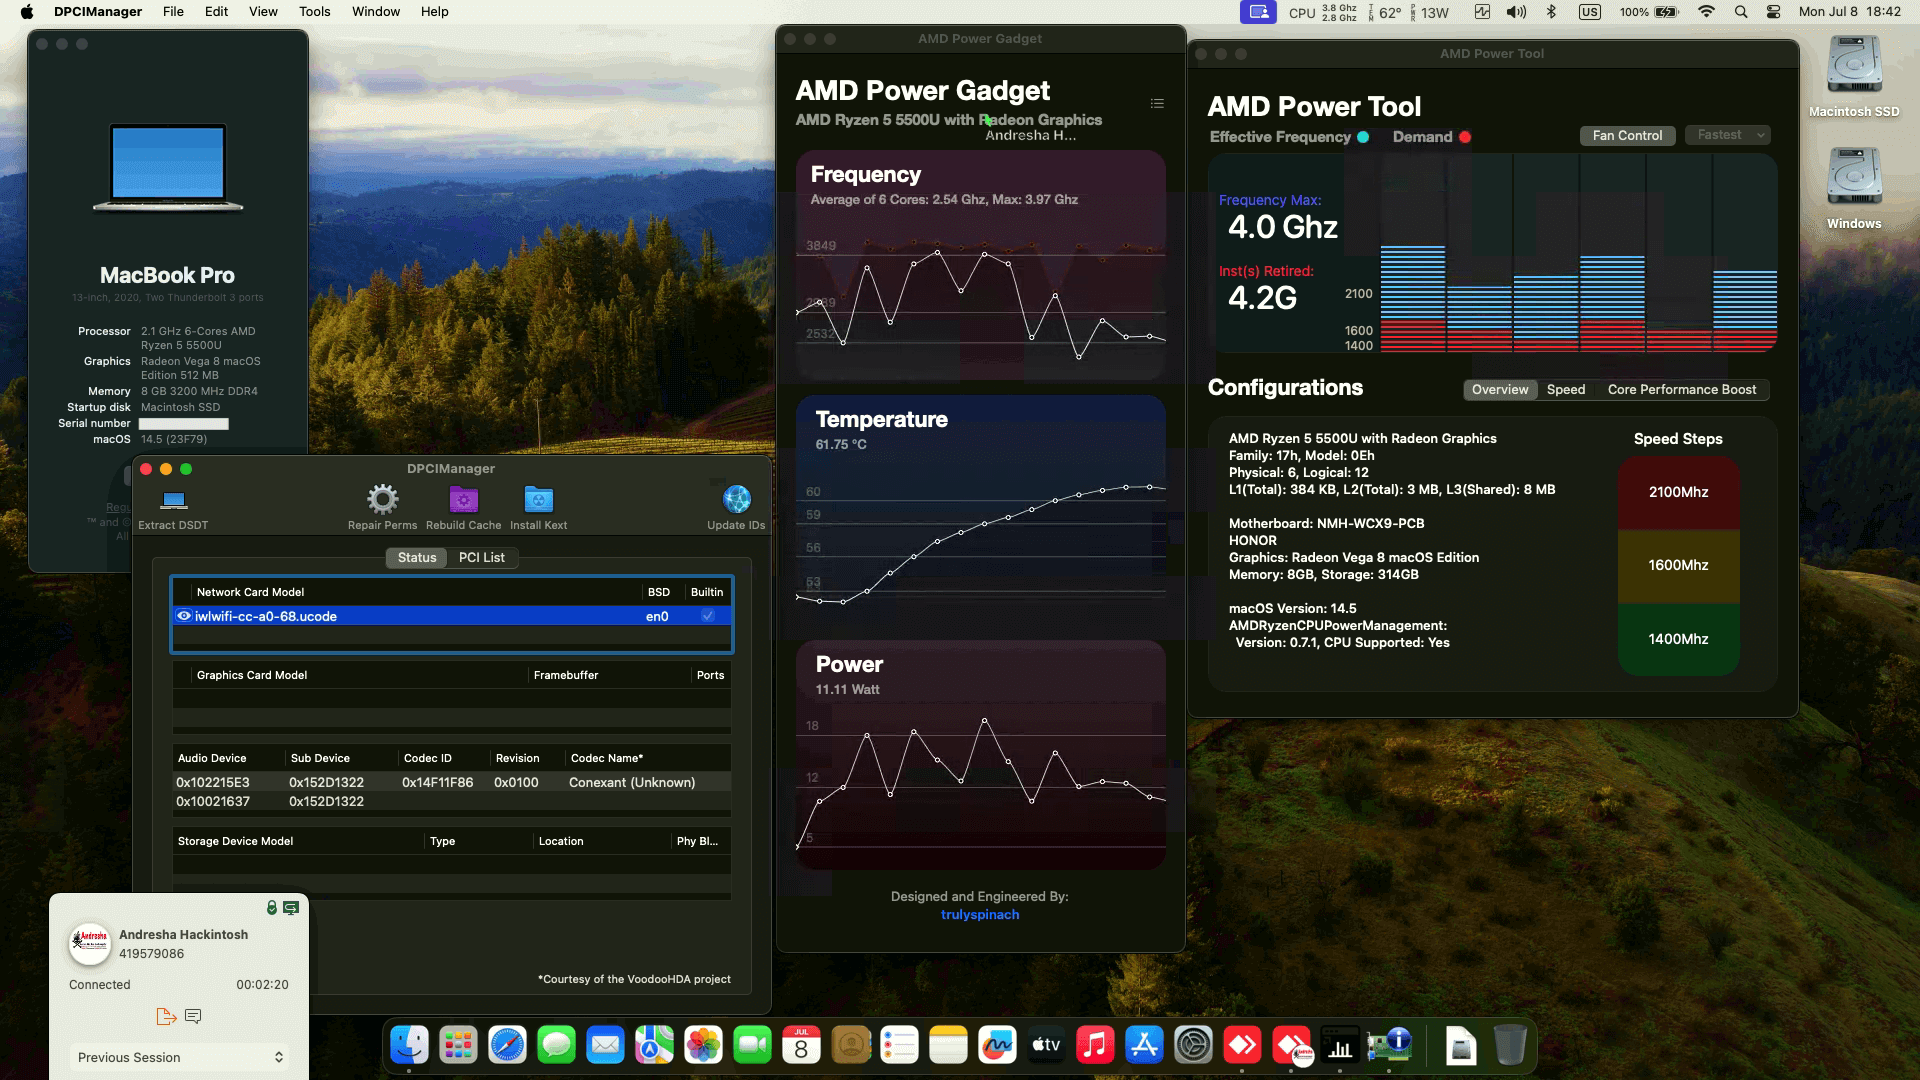The height and width of the screenshot is (1080, 1920).
Task: Click the Rebuild Cache toolbar icon
Action: 463,499
